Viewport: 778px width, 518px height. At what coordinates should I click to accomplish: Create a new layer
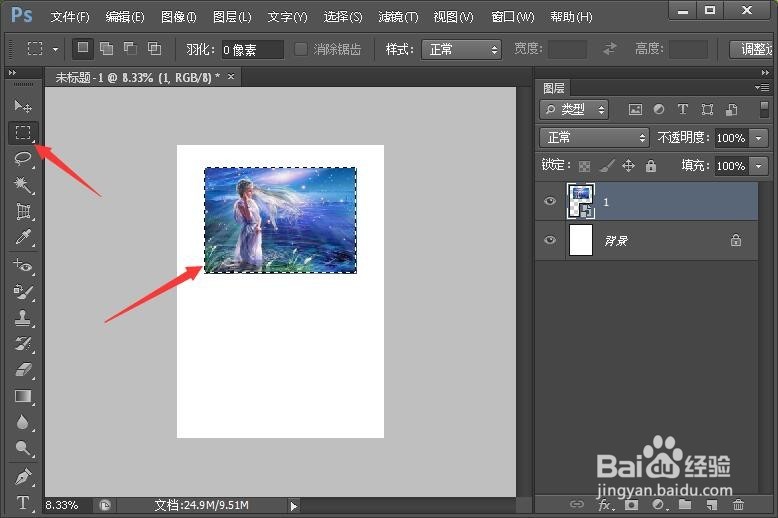click(x=712, y=505)
